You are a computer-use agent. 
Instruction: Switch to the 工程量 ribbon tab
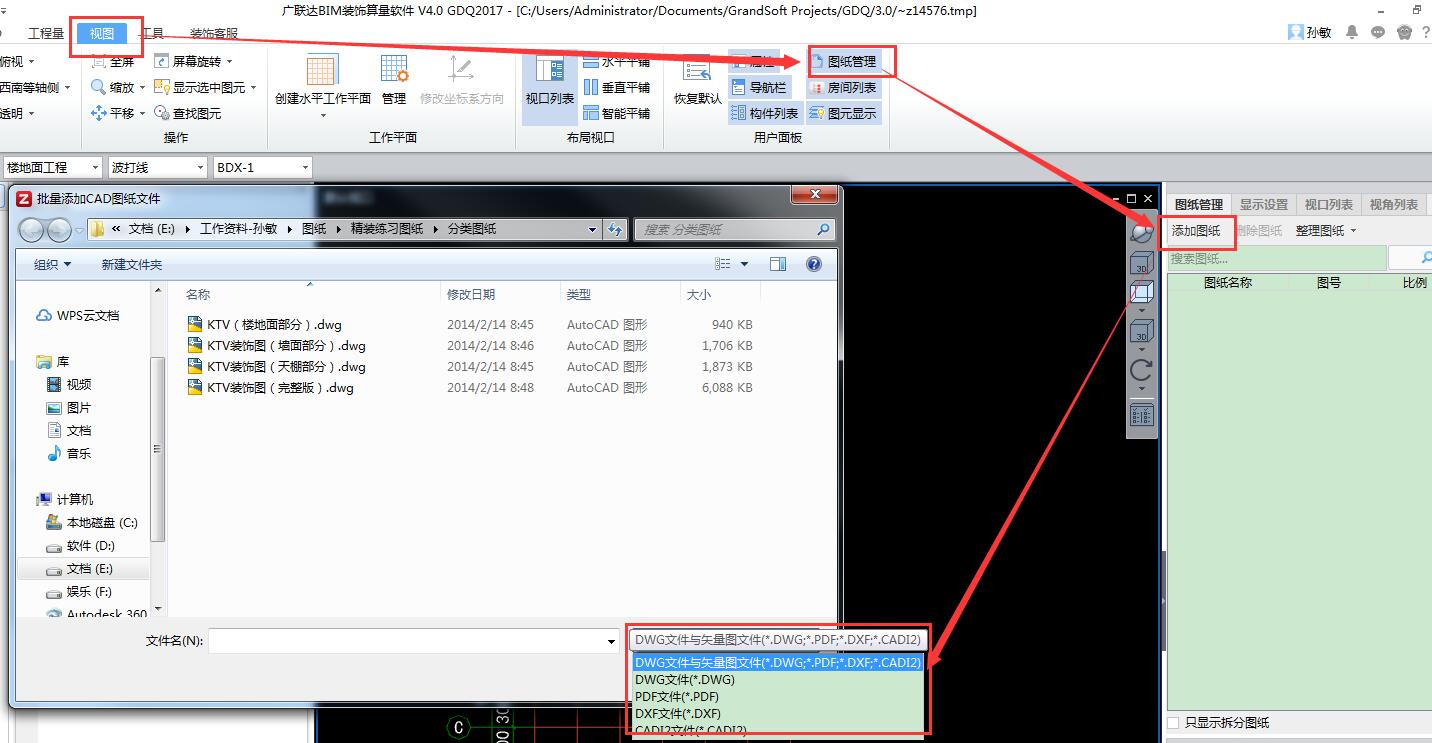click(46, 33)
